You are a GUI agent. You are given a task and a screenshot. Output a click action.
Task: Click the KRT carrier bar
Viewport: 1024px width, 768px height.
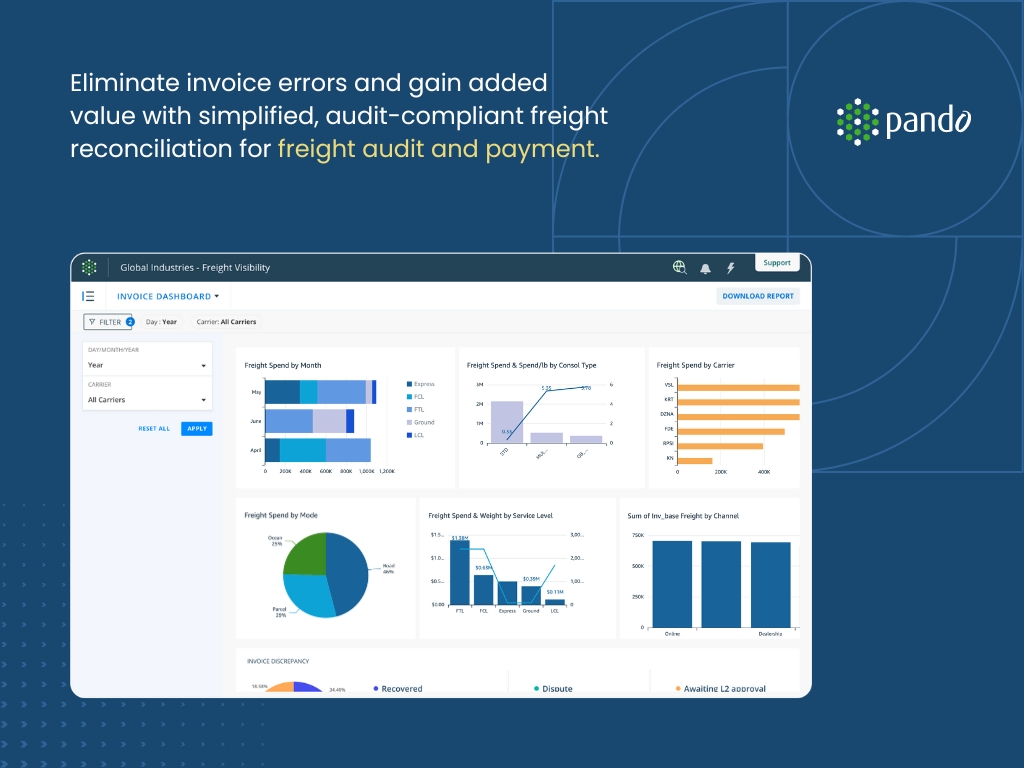point(739,402)
